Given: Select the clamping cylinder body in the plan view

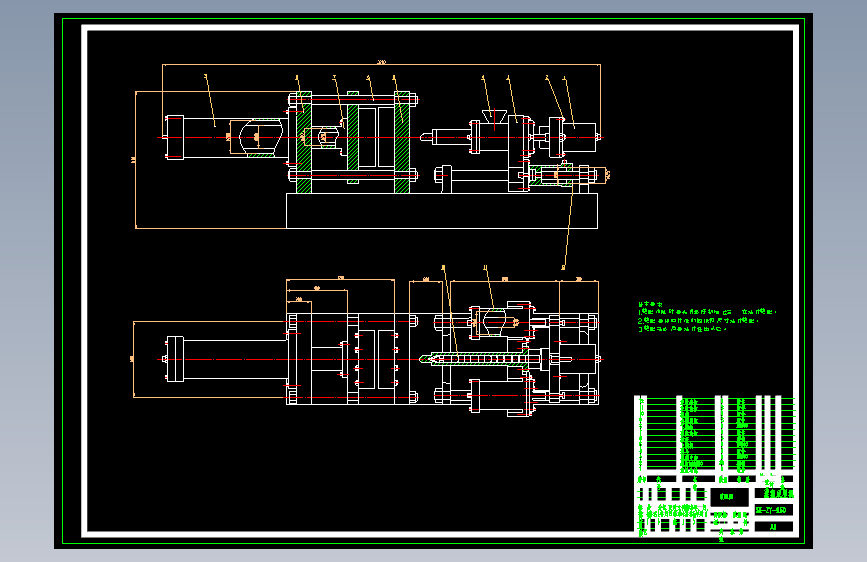Looking at the screenshot, I should (235, 360).
